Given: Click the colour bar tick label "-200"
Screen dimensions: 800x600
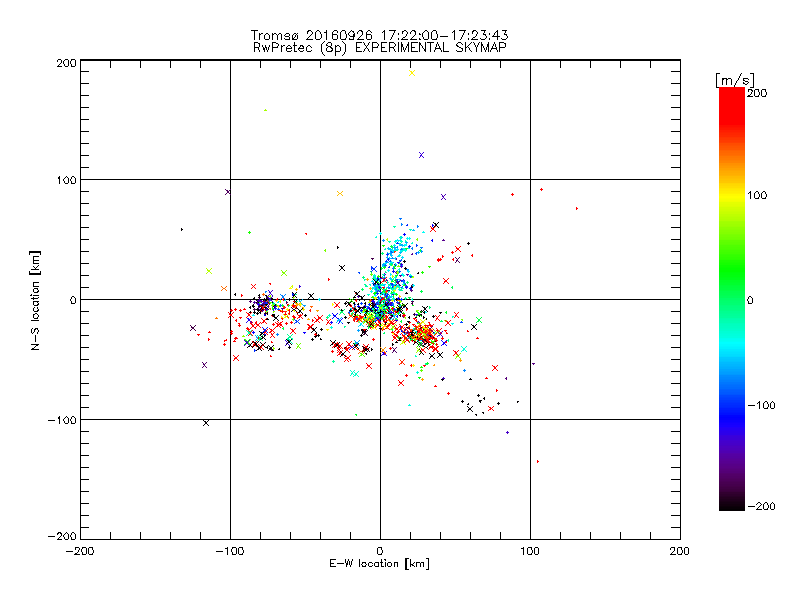Looking at the screenshot, I should point(761,506).
